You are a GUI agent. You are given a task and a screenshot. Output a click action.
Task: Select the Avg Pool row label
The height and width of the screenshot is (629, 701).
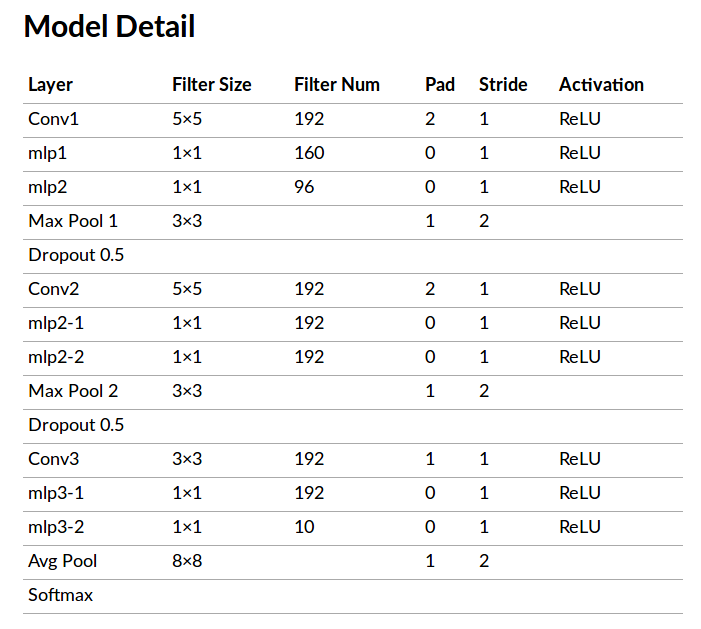(x=63, y=561)
